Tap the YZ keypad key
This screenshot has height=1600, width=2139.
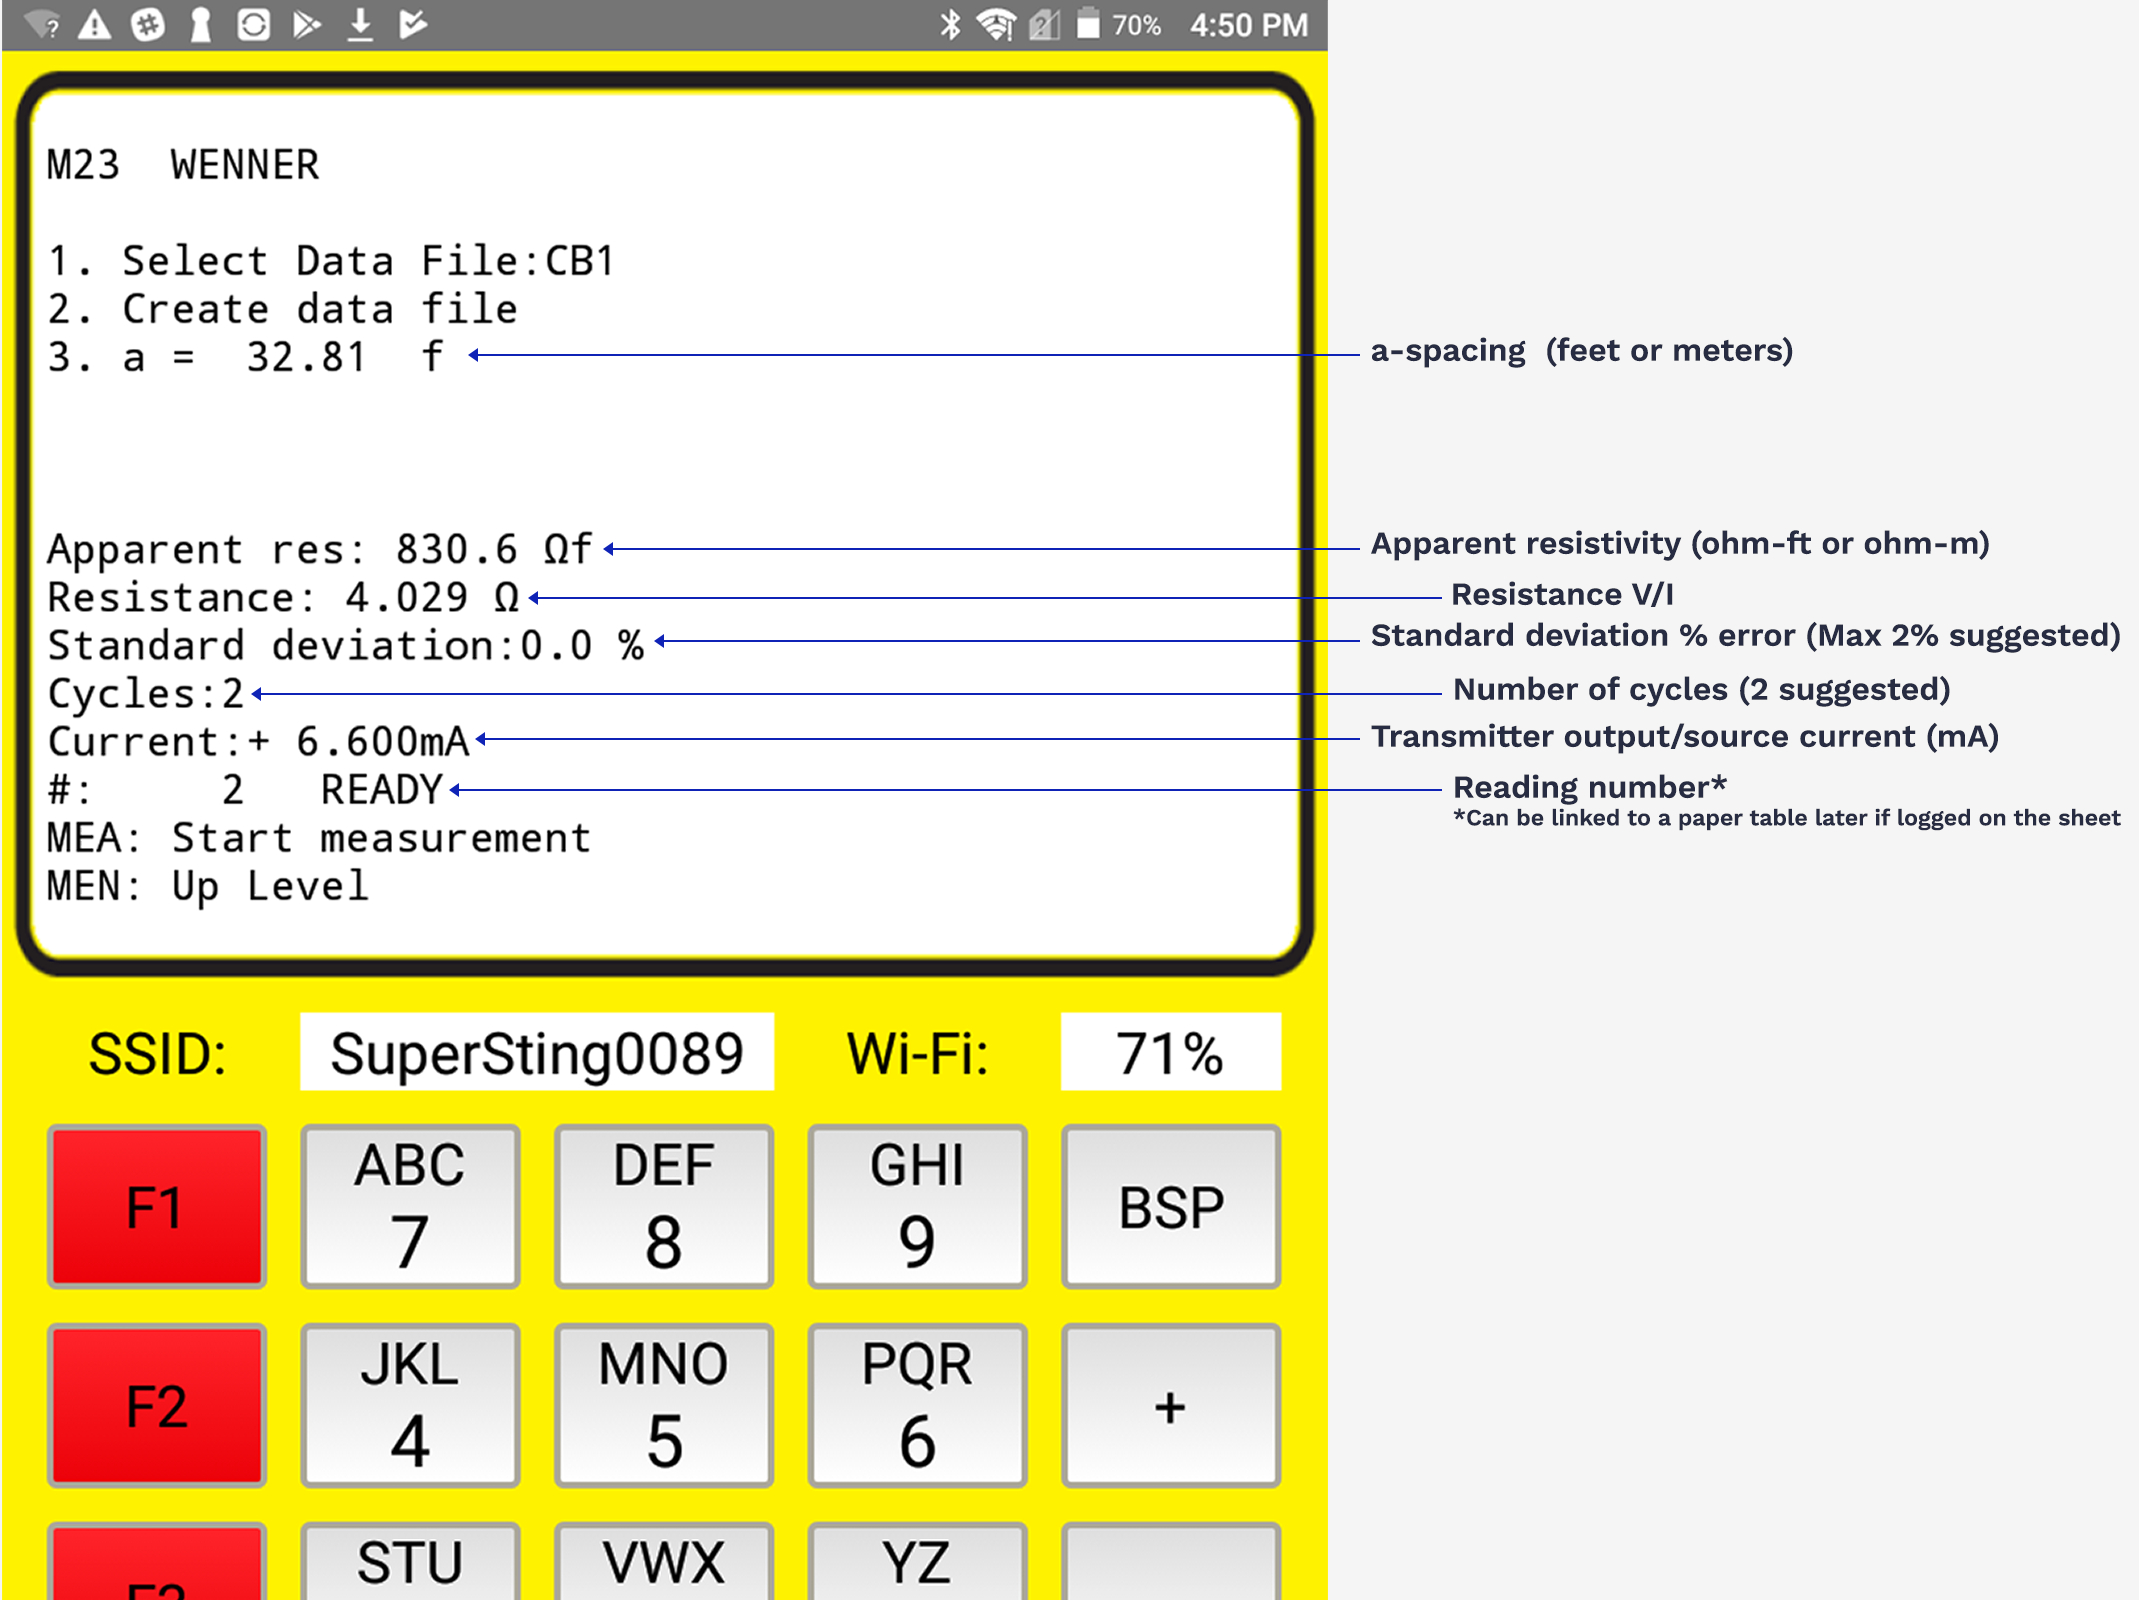point(917,1562)
